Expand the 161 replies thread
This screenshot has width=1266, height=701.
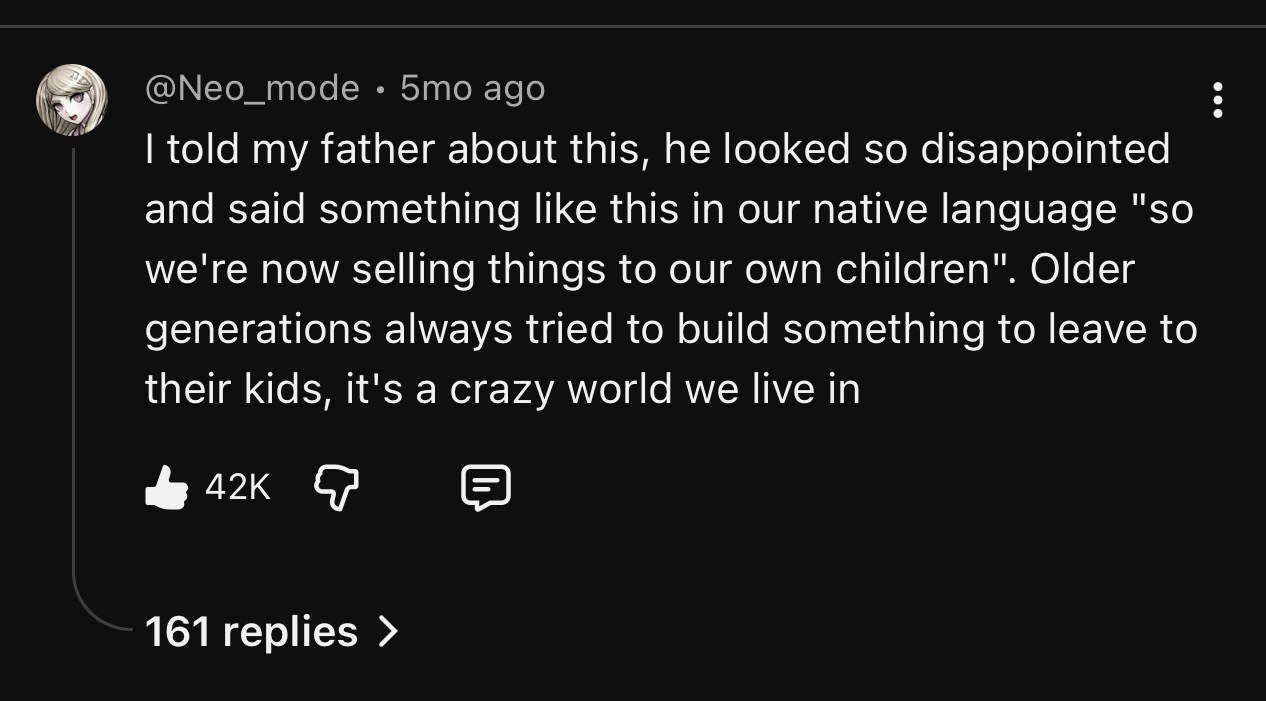click(x=251, y=631)
